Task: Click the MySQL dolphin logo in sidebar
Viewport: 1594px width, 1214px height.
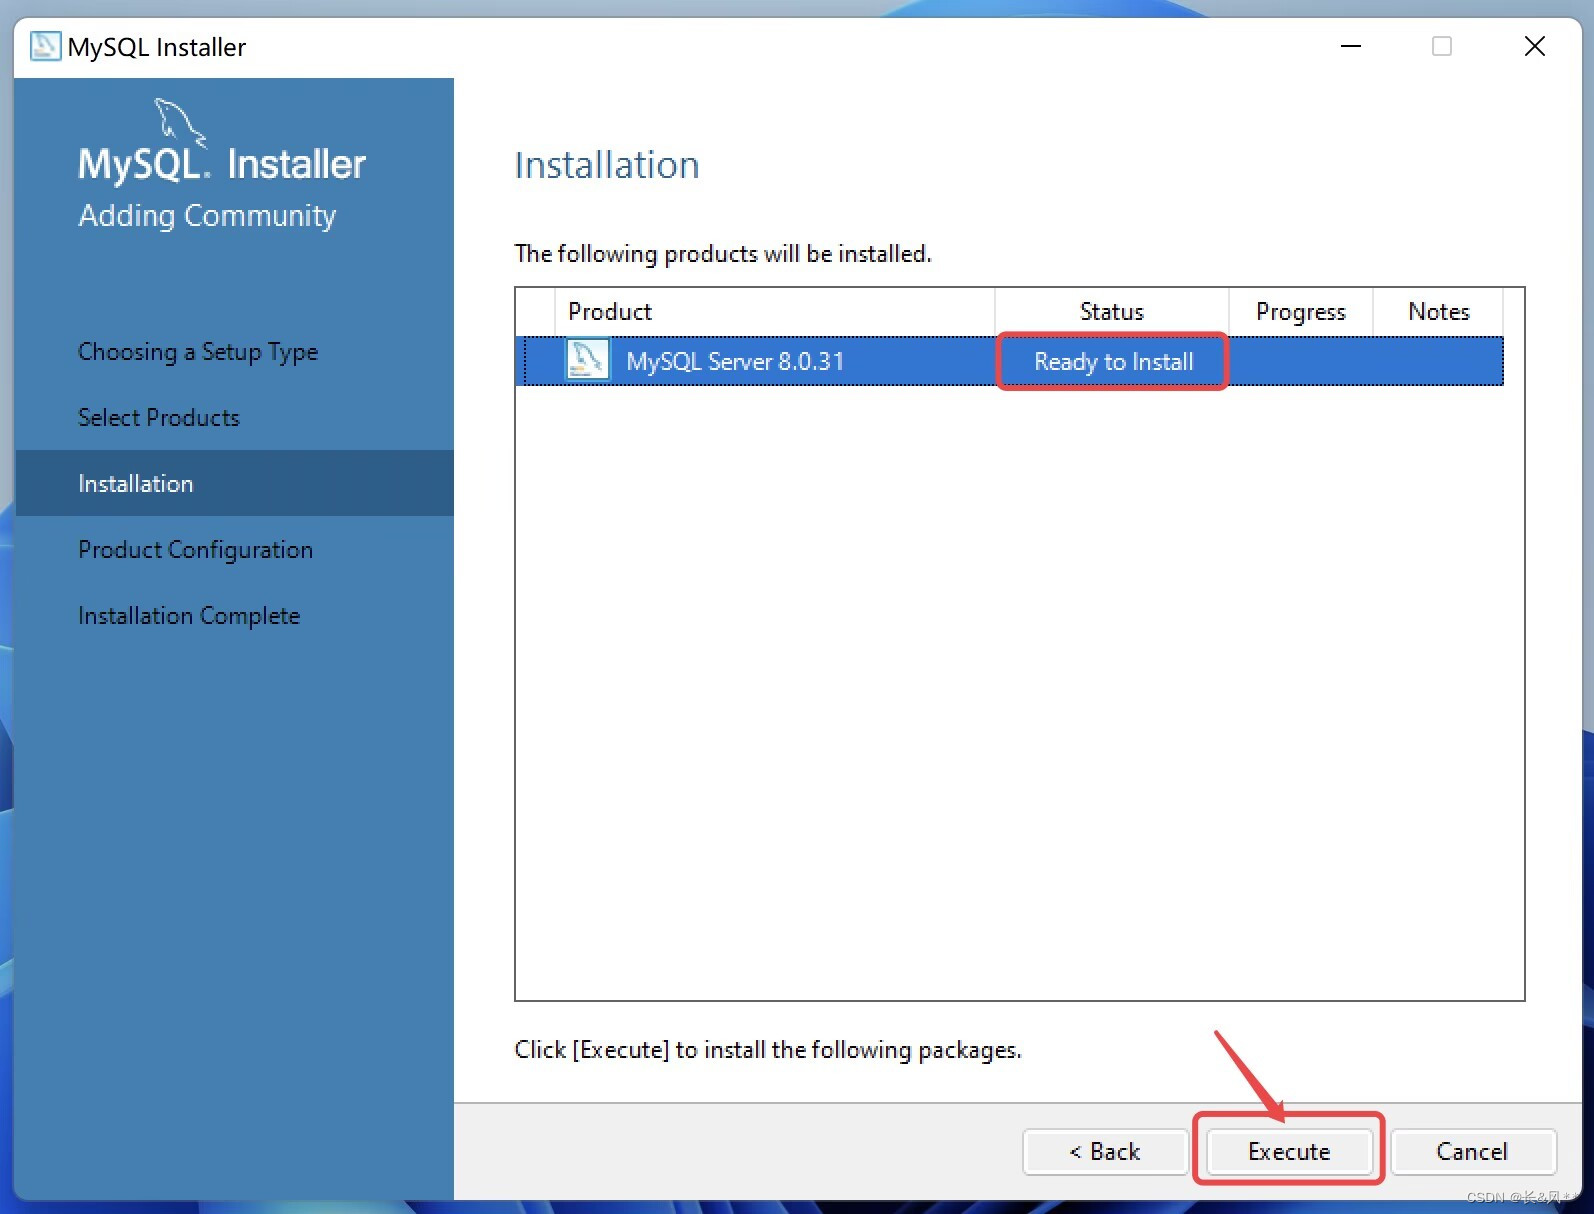Action: 179,122
